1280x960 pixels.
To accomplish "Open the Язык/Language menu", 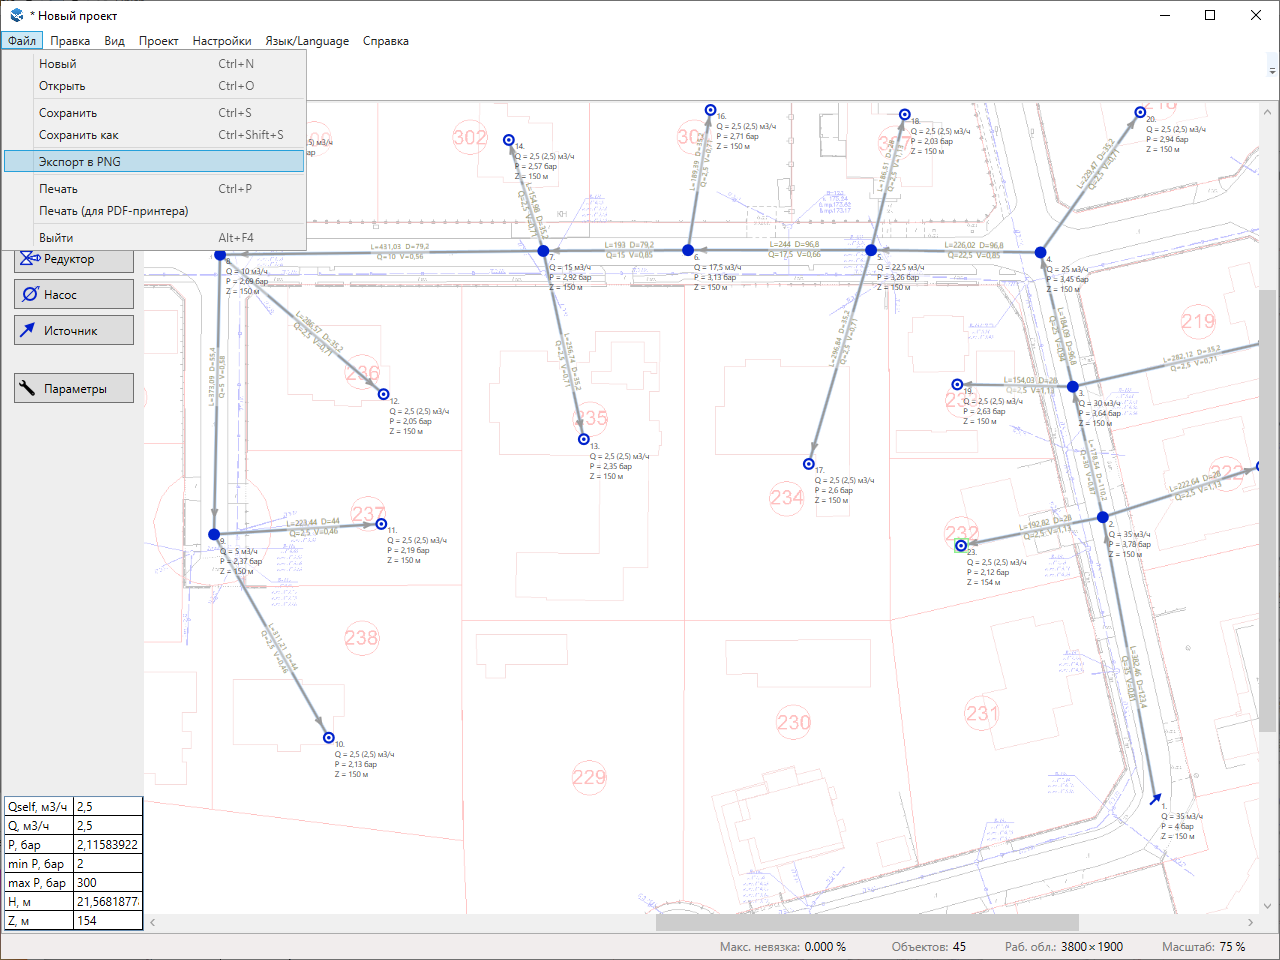I will point(307,41).
